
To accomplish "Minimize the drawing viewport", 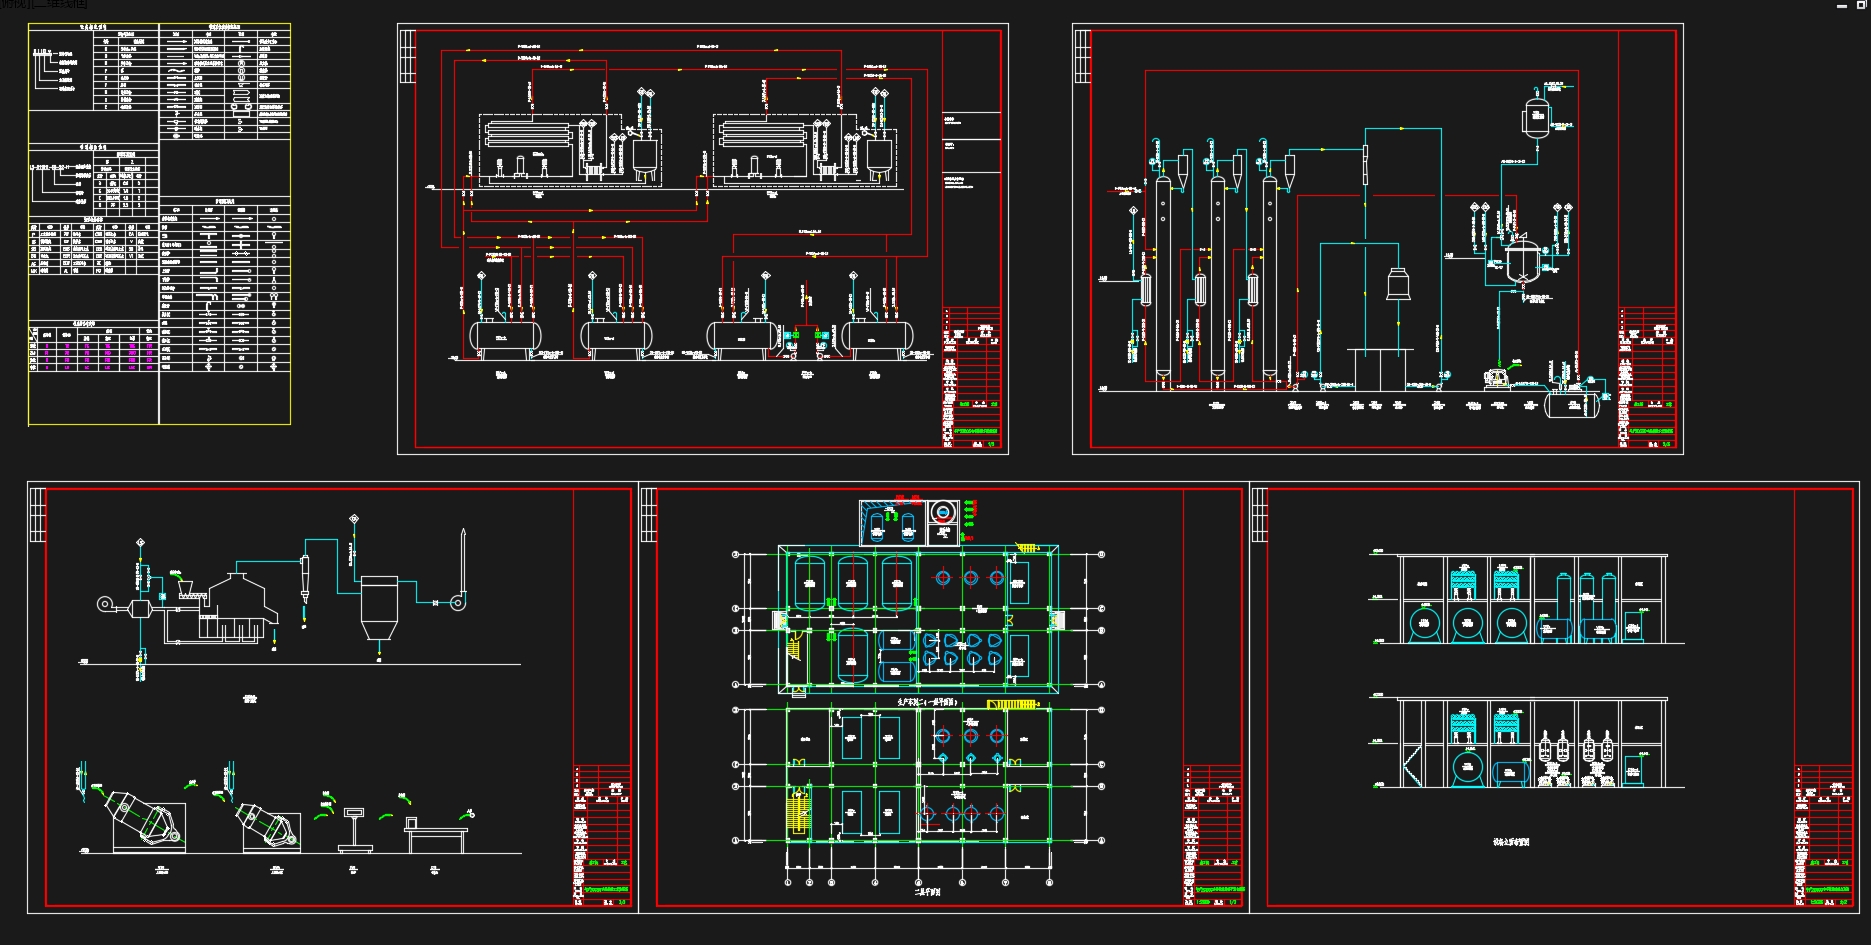I will (1842, 6).
